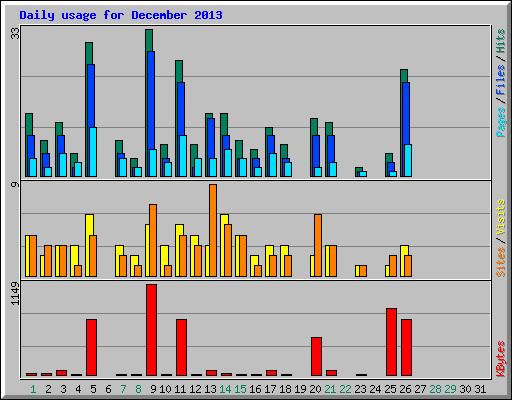
Task: Click the red KBytes bar for day 26
Action: coord(406,348)
